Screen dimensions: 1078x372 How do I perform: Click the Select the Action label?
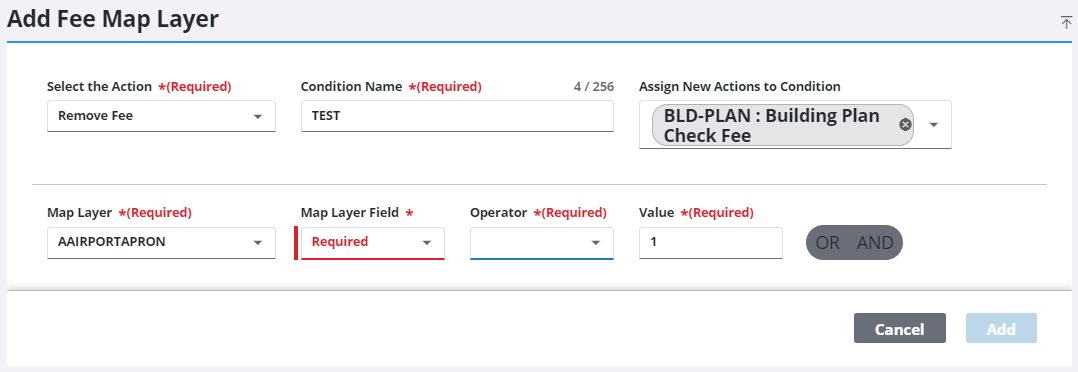tap(100, 87)
